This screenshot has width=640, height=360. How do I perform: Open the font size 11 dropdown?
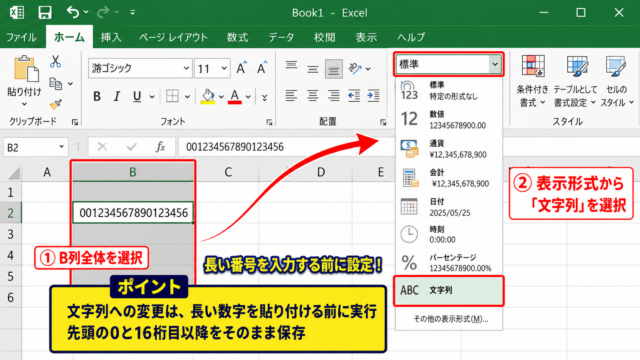(224, 68)
